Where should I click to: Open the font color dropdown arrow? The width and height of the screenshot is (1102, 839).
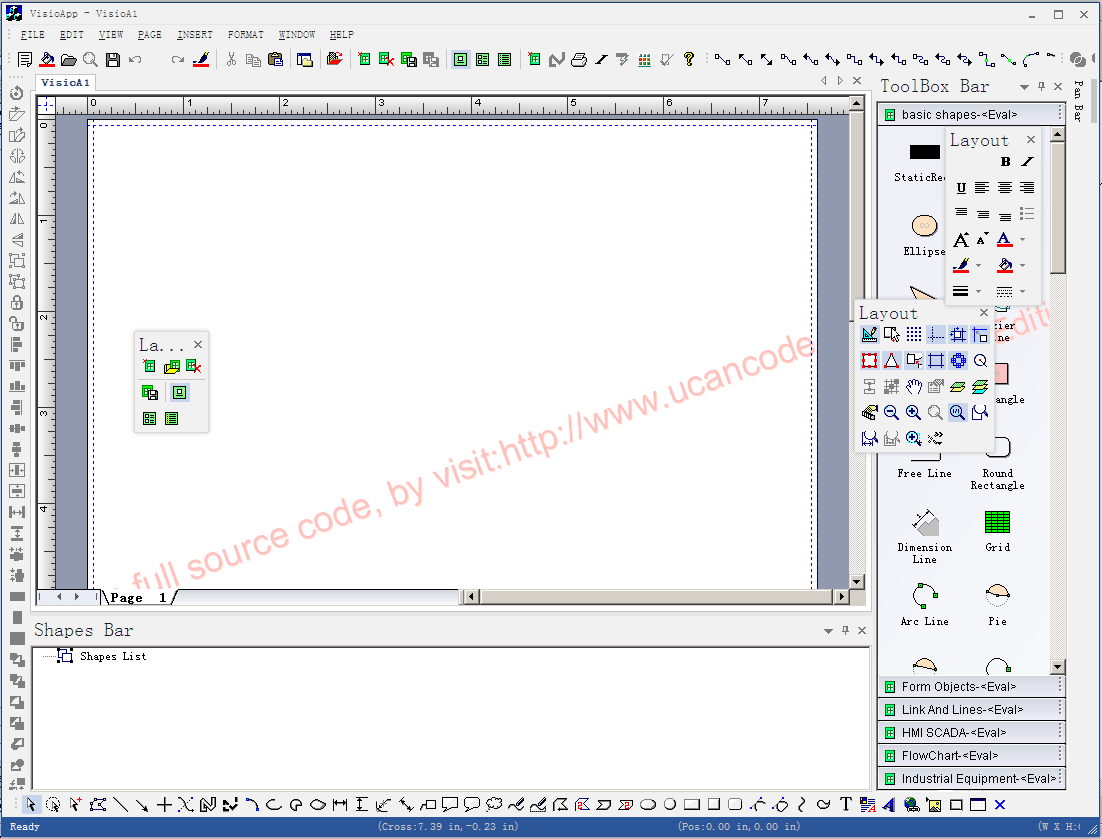pos(1023,240)
